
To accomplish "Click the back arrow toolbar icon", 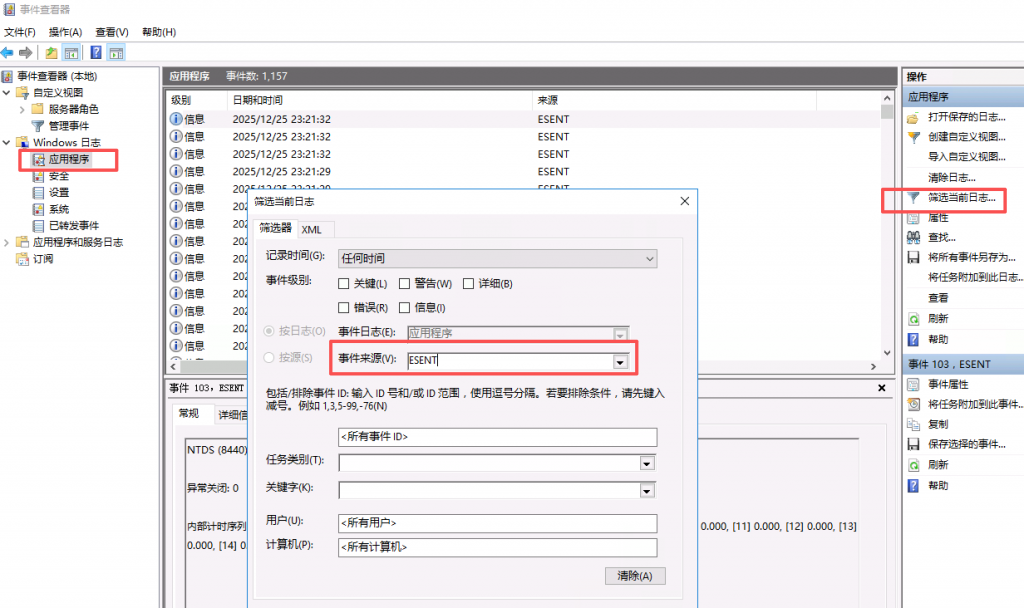I will pyautogui.click(x=8, y=53).
